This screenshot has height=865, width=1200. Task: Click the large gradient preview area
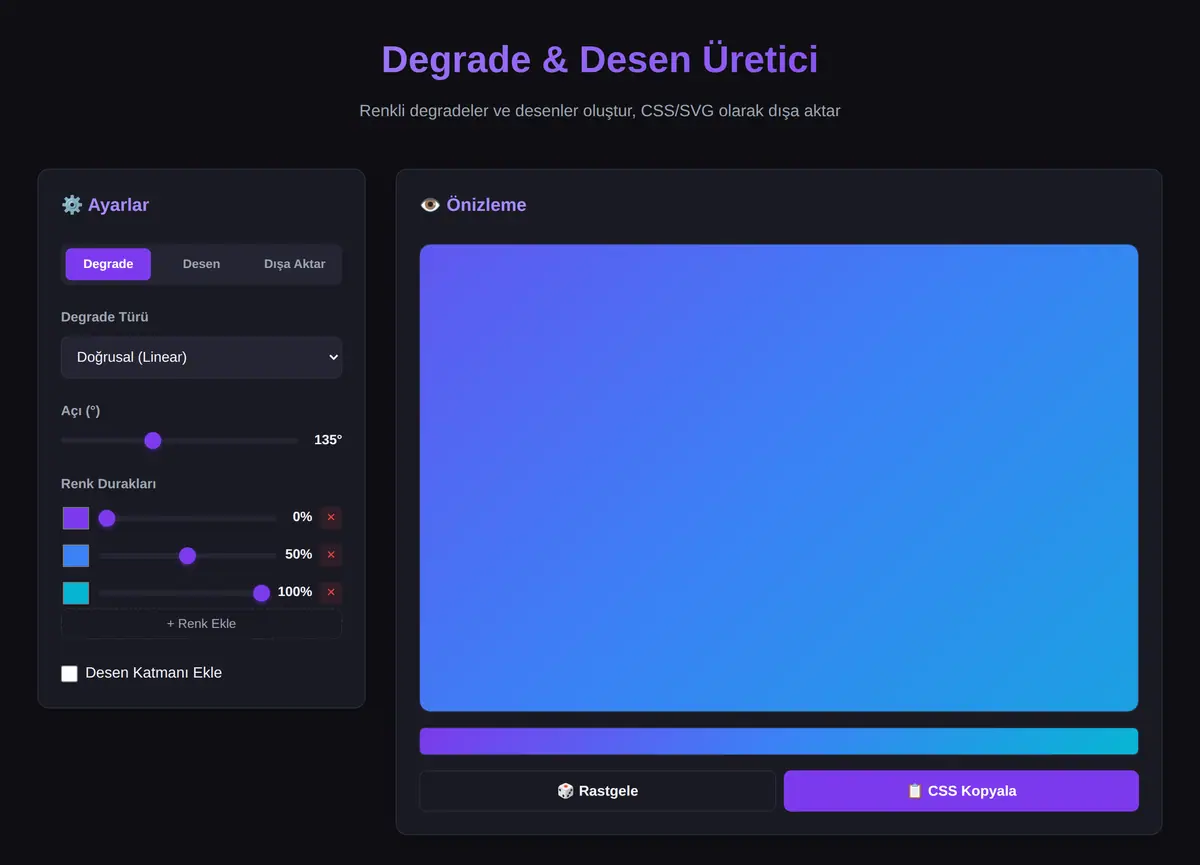[779, 478]
